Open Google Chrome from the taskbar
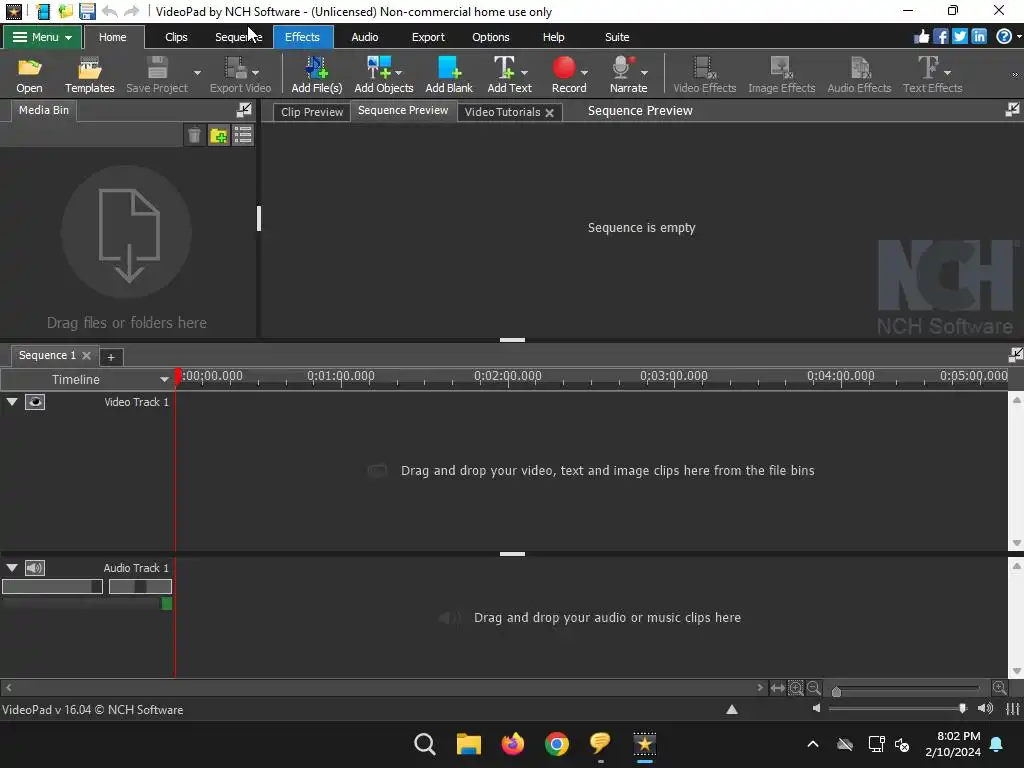Image resolution: width=1024 pixels, height=768 pixels. (x=556, y=744)
